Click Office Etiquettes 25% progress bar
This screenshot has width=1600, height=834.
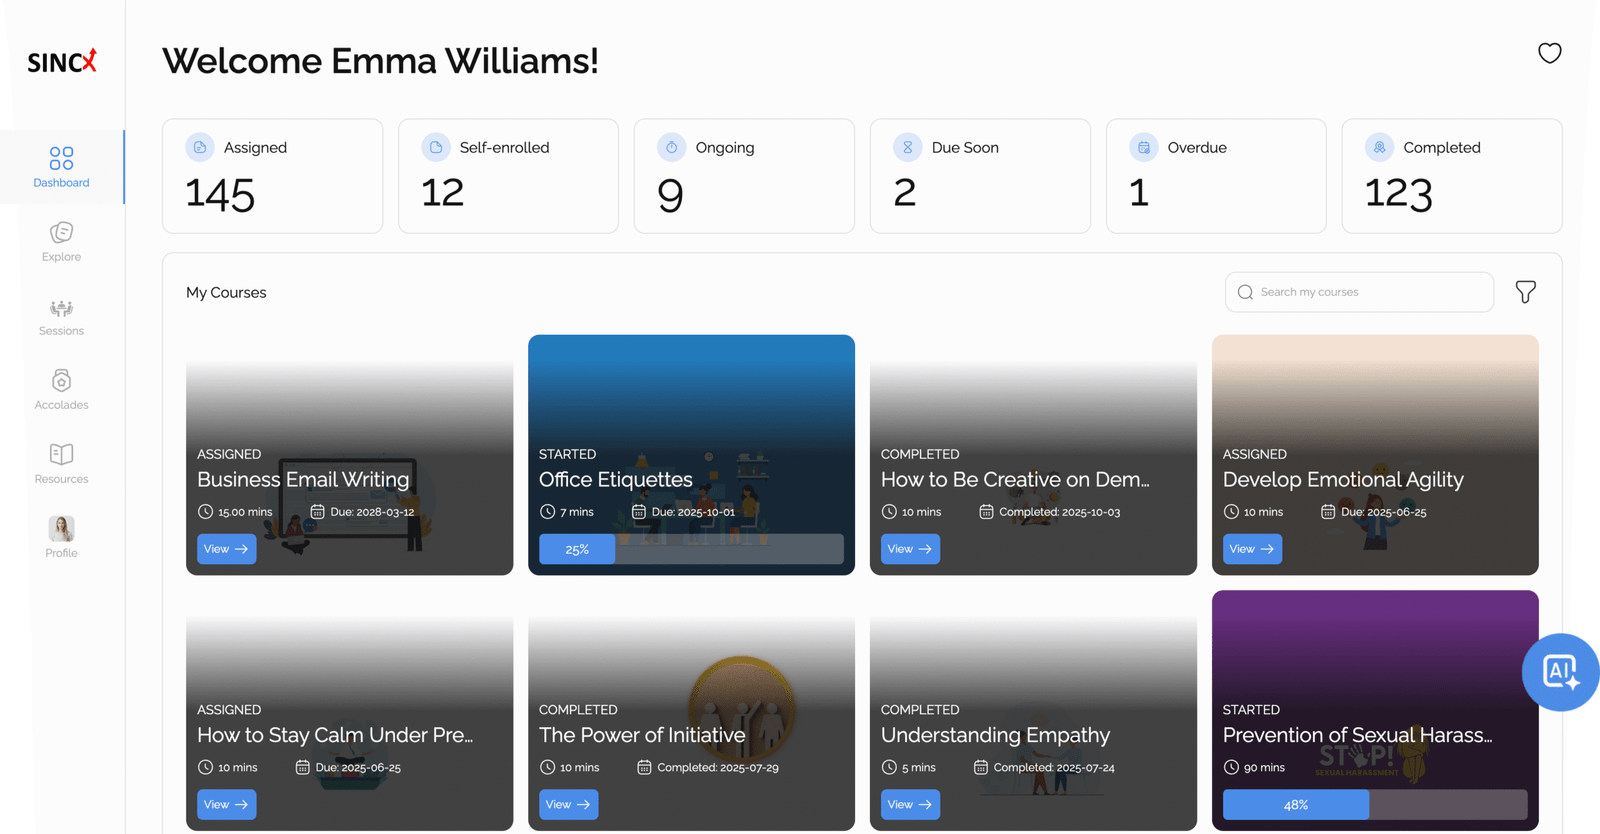coord(691,549)
